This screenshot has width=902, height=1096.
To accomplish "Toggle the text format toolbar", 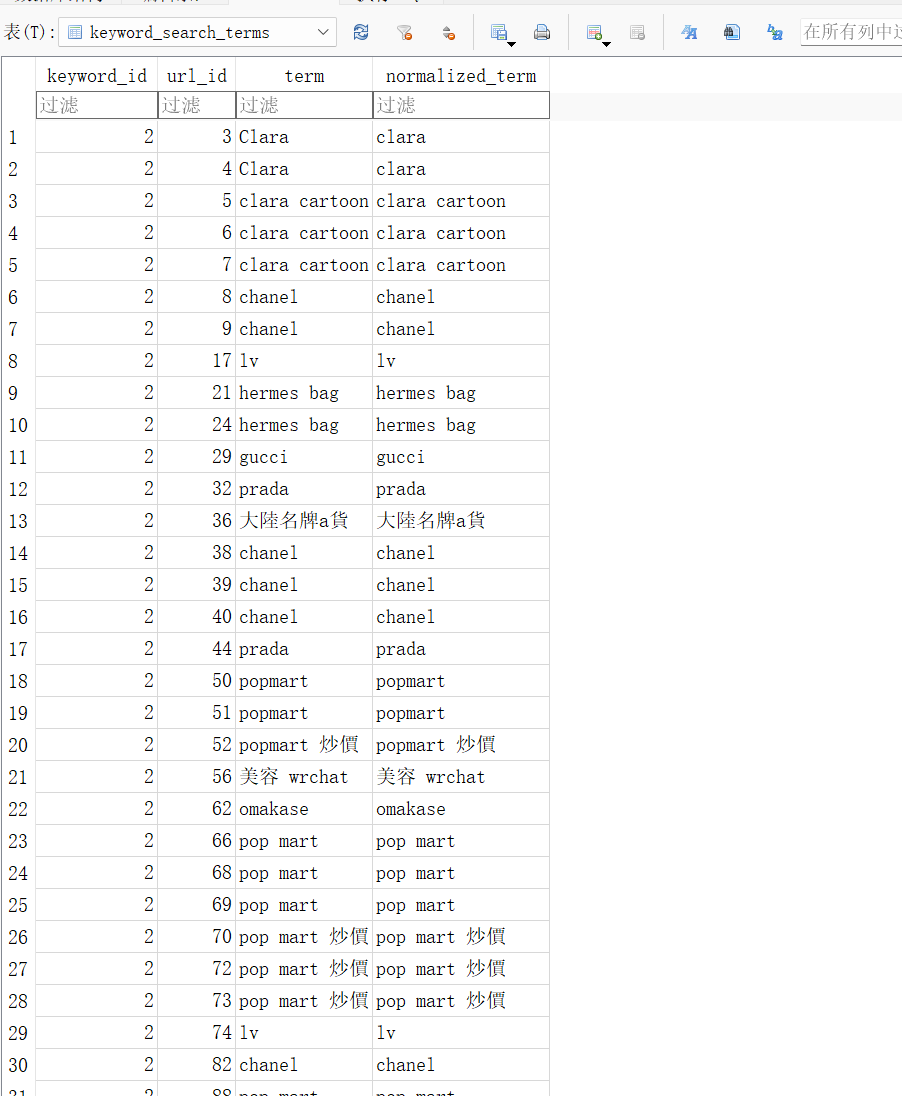I will click(x=689, y=33).
